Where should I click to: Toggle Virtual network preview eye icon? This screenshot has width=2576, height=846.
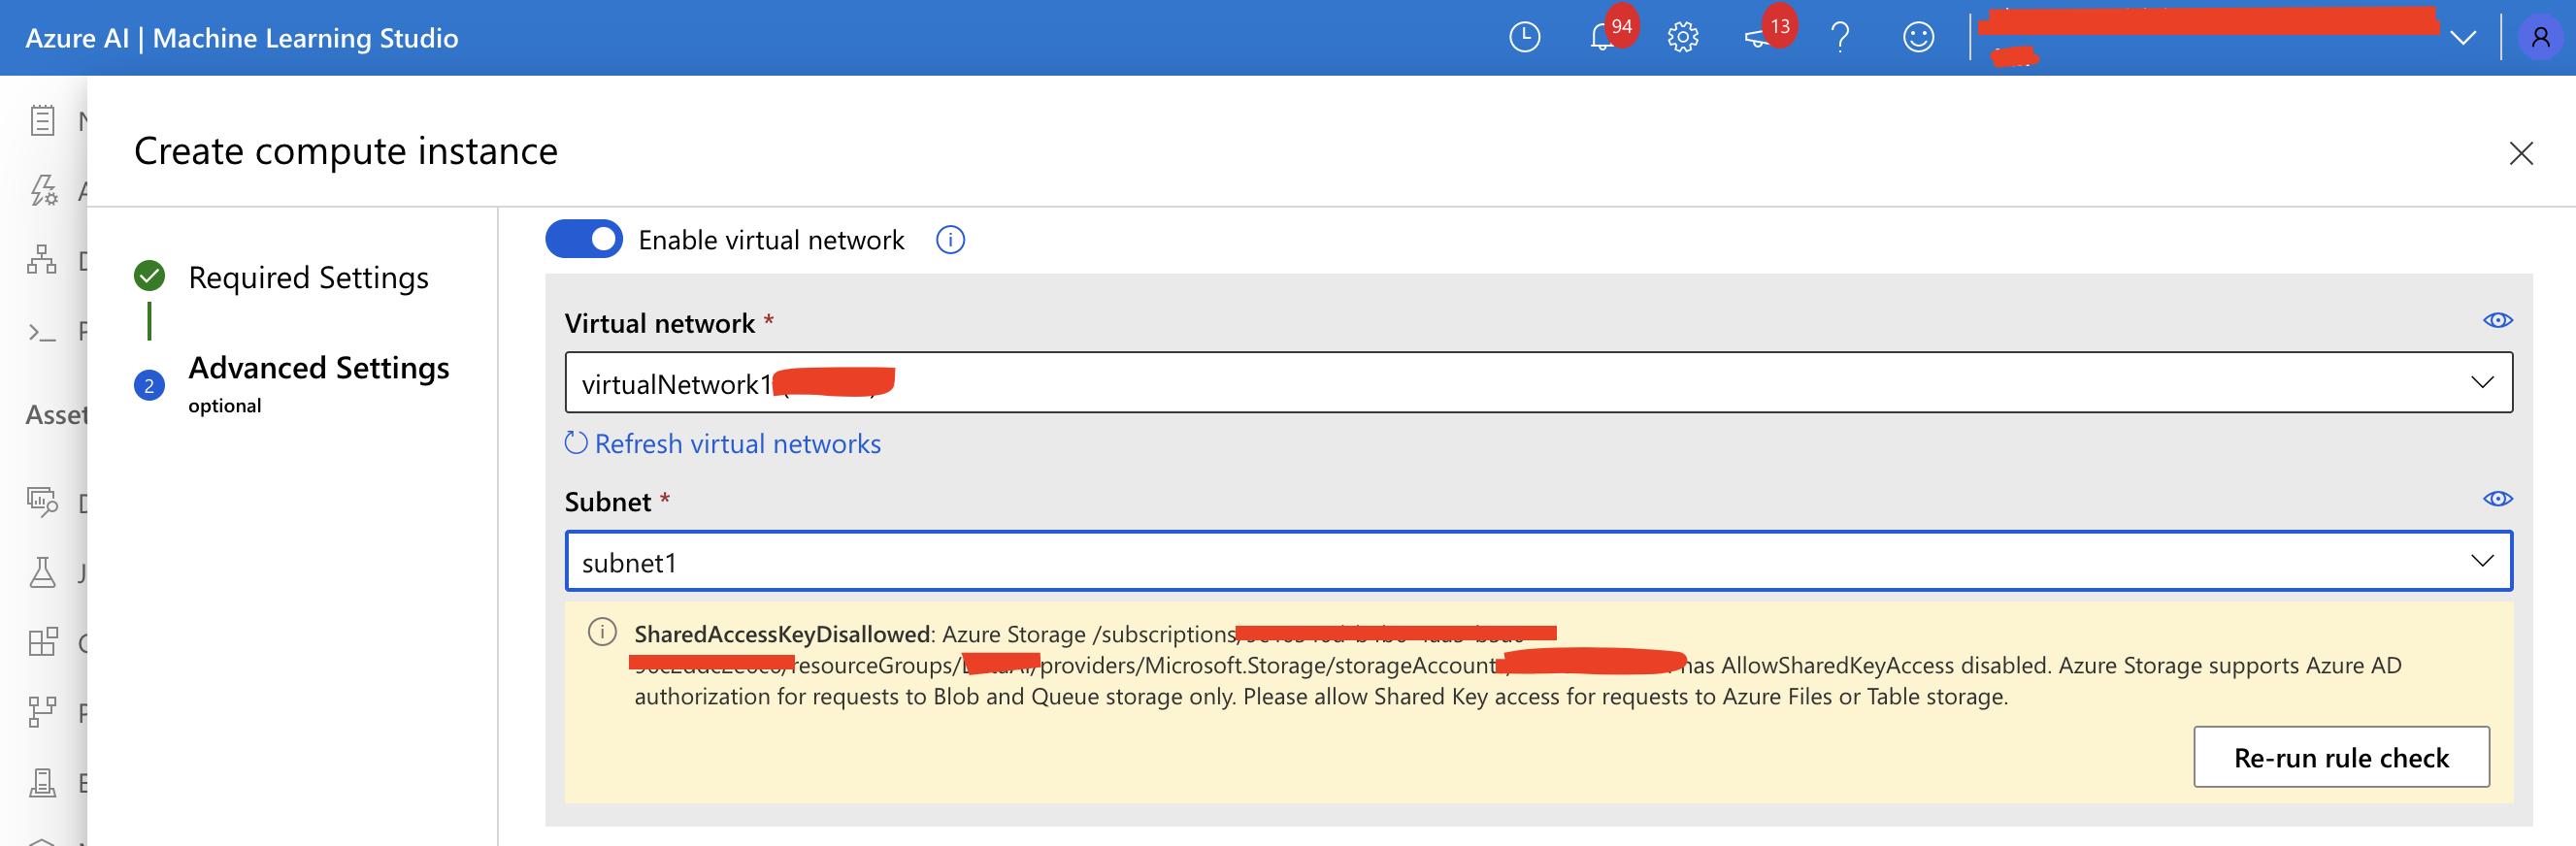pyautogui.click(x=2497, y=320)
